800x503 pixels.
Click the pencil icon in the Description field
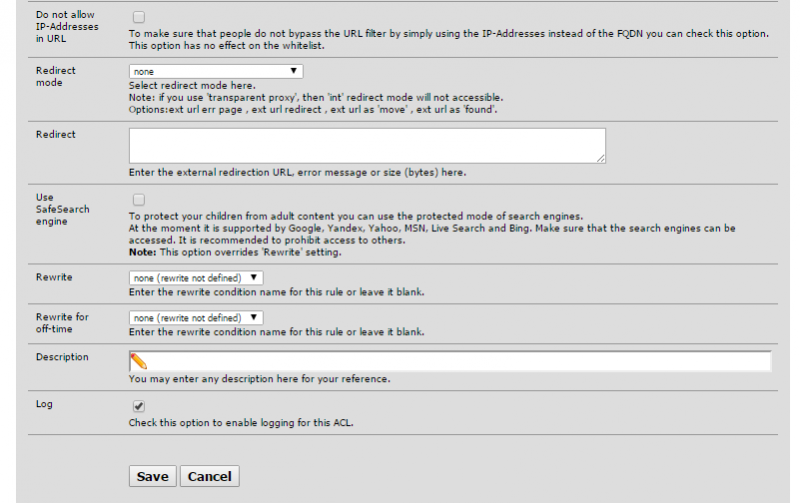tap(138, 361)
